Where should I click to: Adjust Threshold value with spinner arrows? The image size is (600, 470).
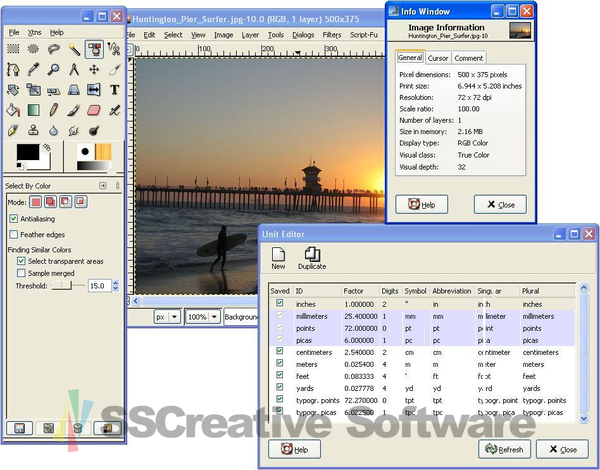point(116,286)
